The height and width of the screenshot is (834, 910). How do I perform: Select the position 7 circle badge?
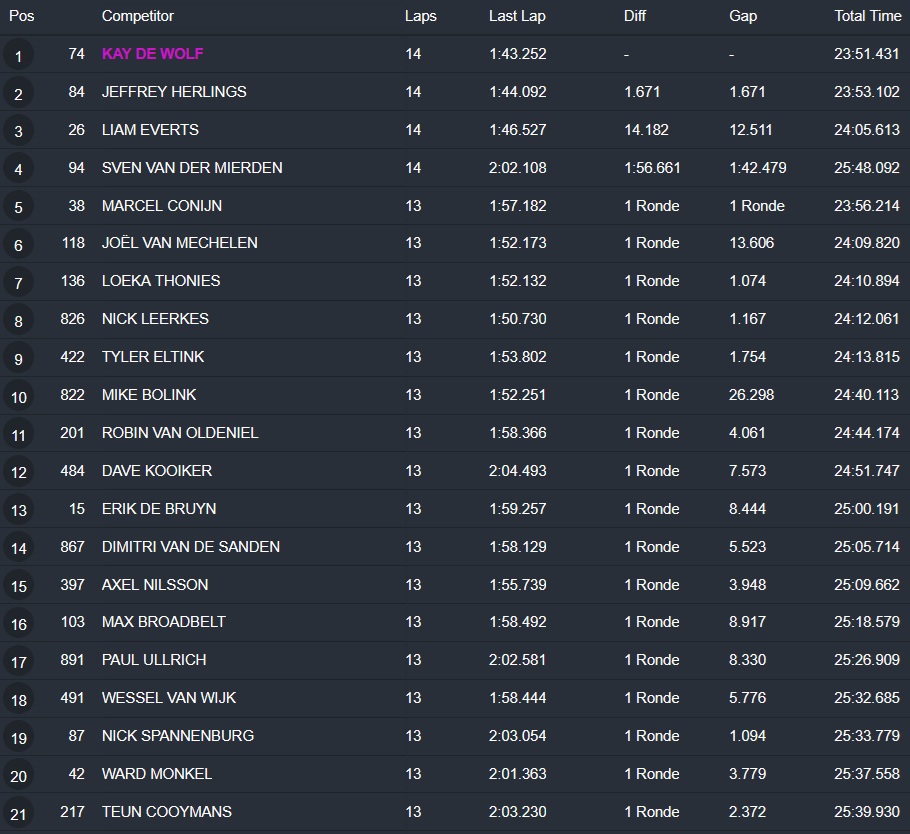pos(18,283)
